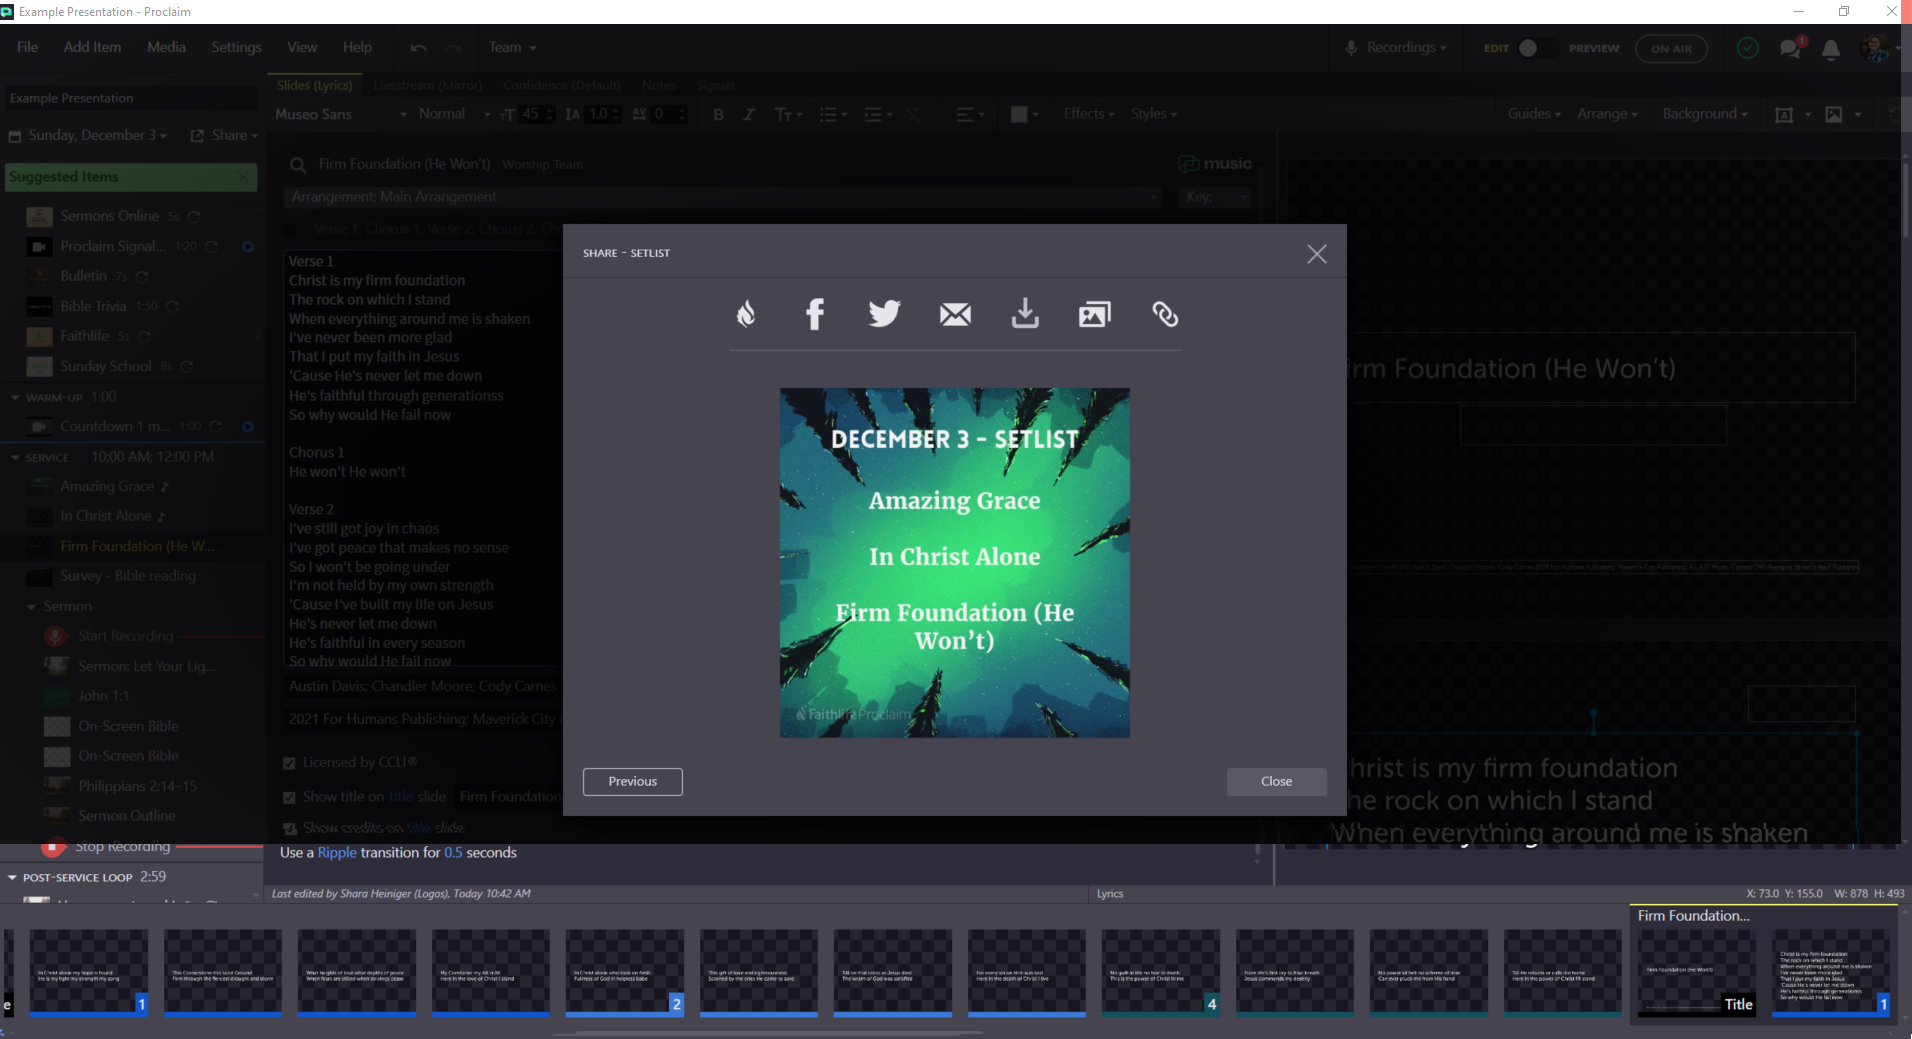Click the green sync checkmark icon
The image size is (1912, 1039).
[1747, 48]
